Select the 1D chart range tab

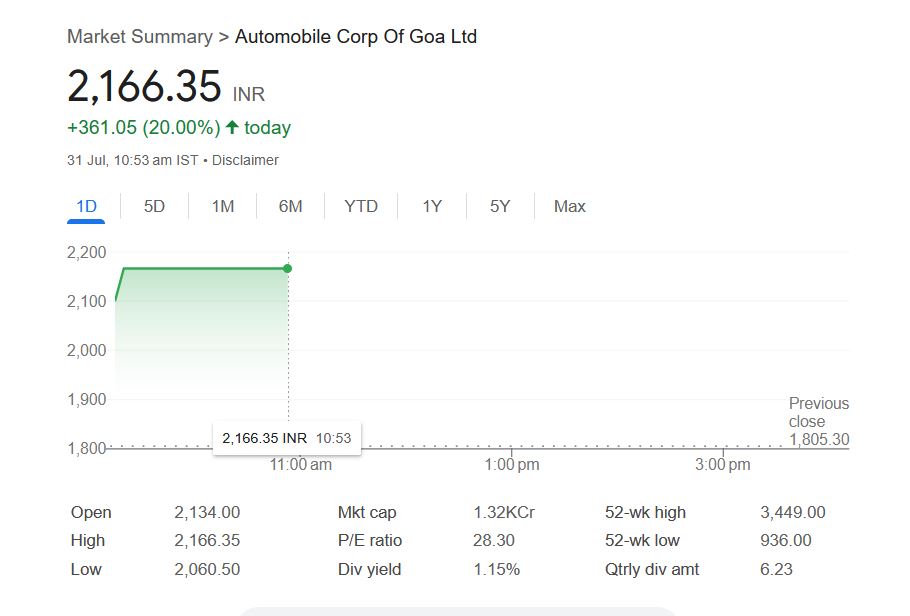86,207
